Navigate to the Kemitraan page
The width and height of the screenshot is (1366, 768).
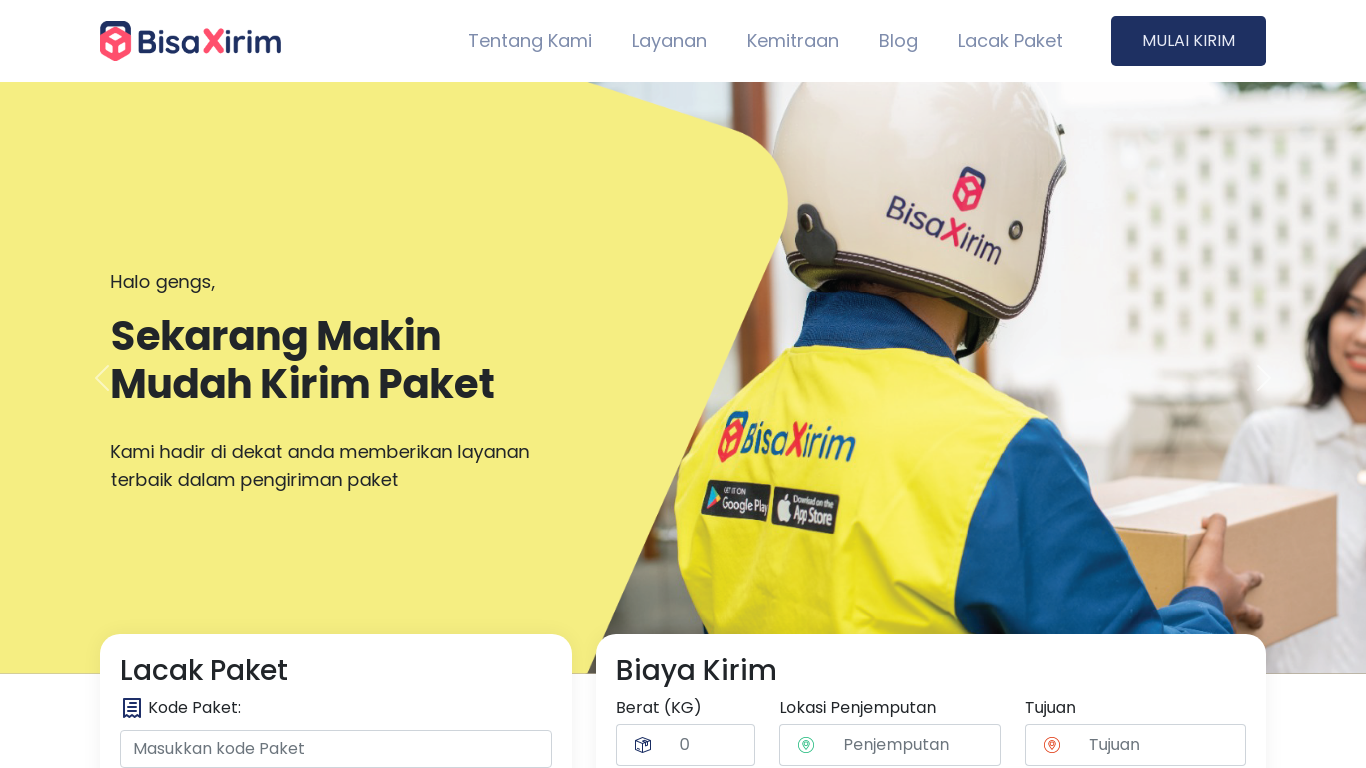(x=793, y=41)
